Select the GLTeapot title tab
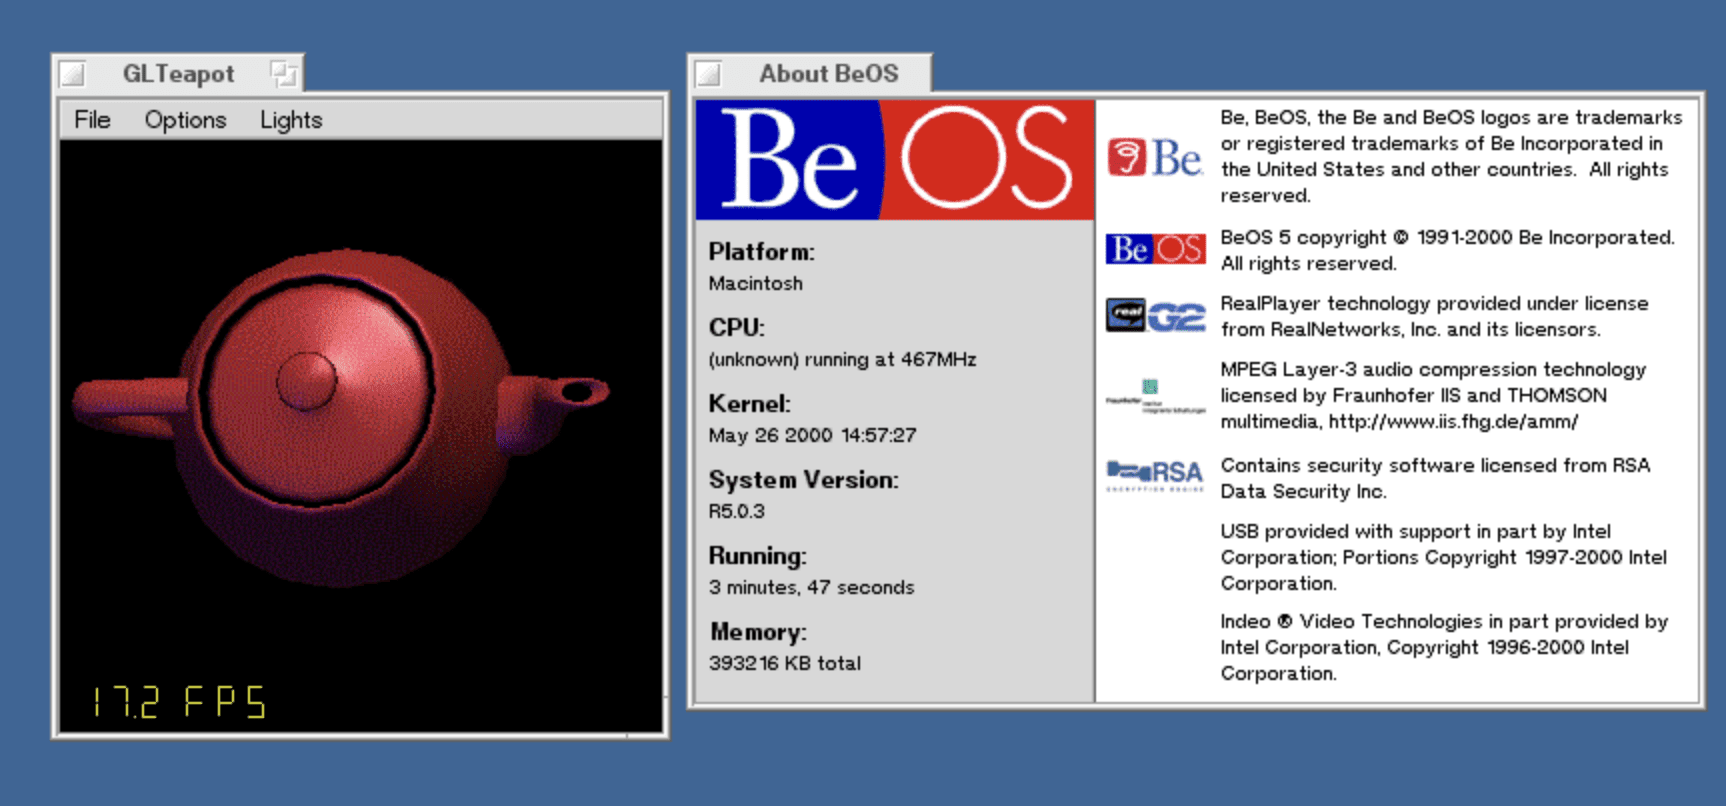 178,74
